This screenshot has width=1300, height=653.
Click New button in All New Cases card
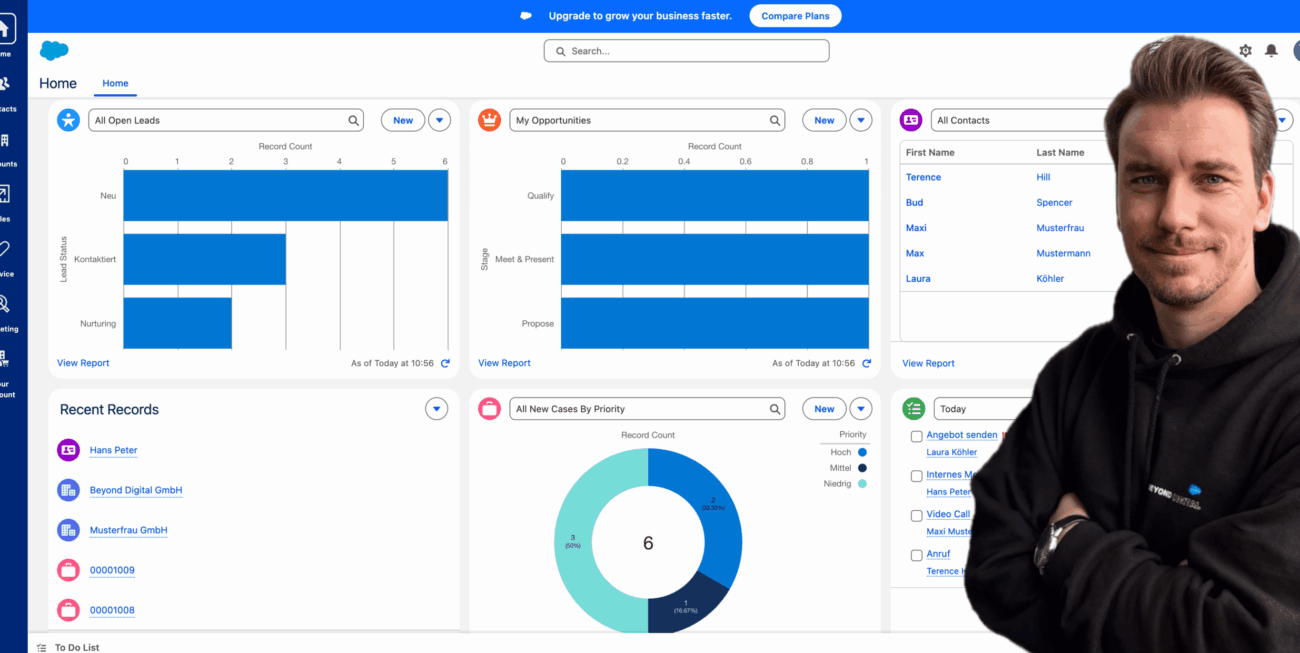pos(824,409)
